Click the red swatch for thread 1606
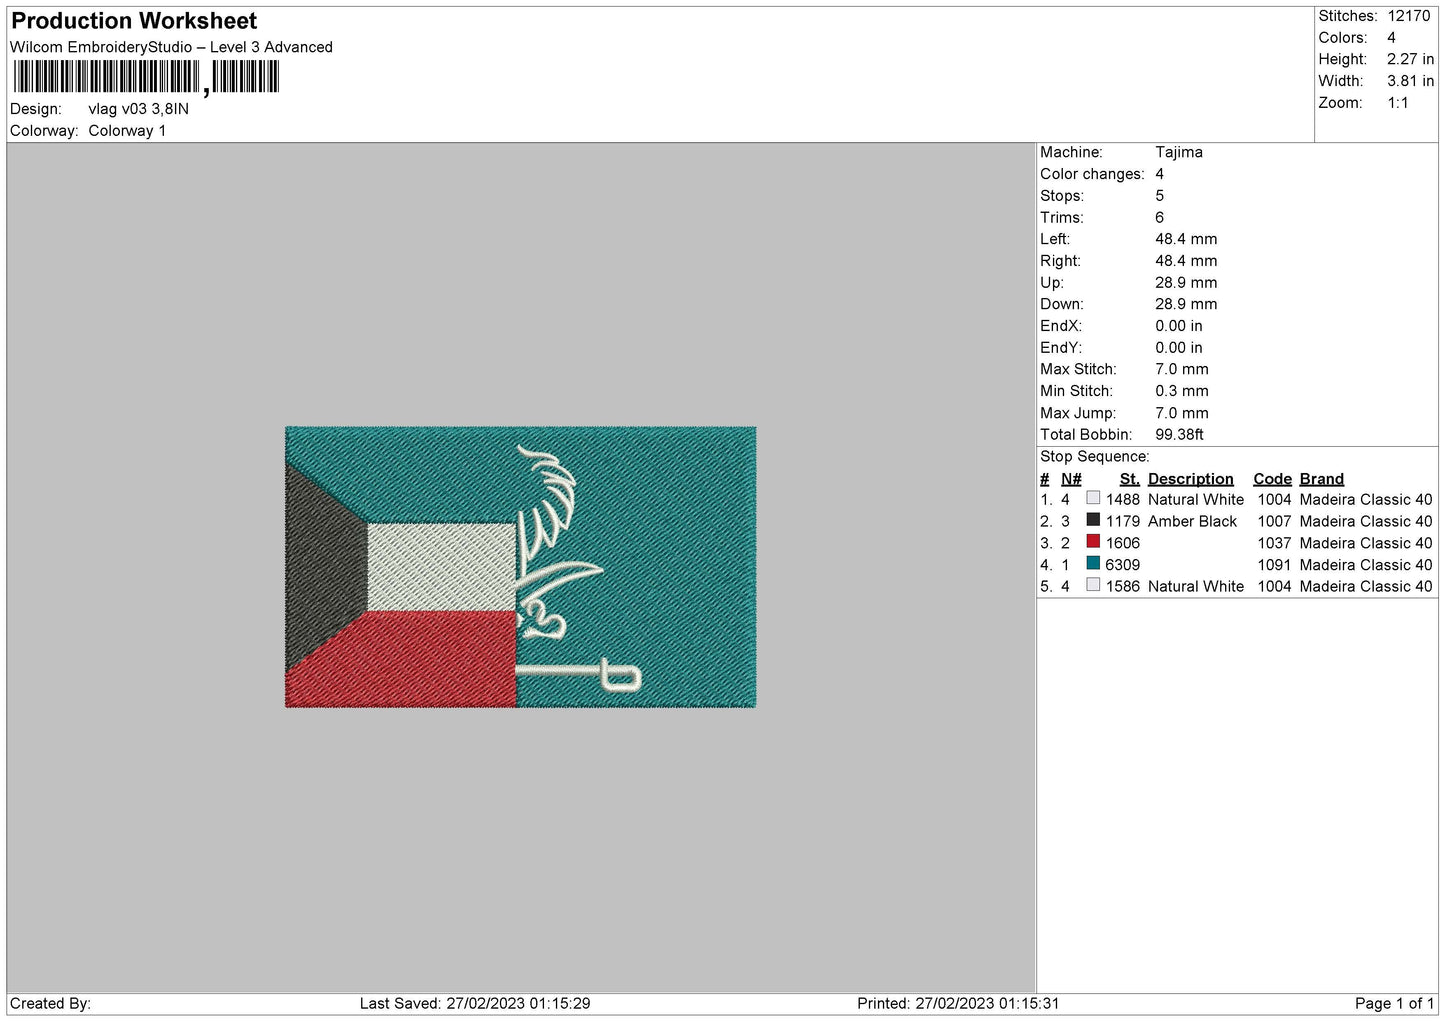Viewport: 1445px width, 1021px height. [1093, 542]
